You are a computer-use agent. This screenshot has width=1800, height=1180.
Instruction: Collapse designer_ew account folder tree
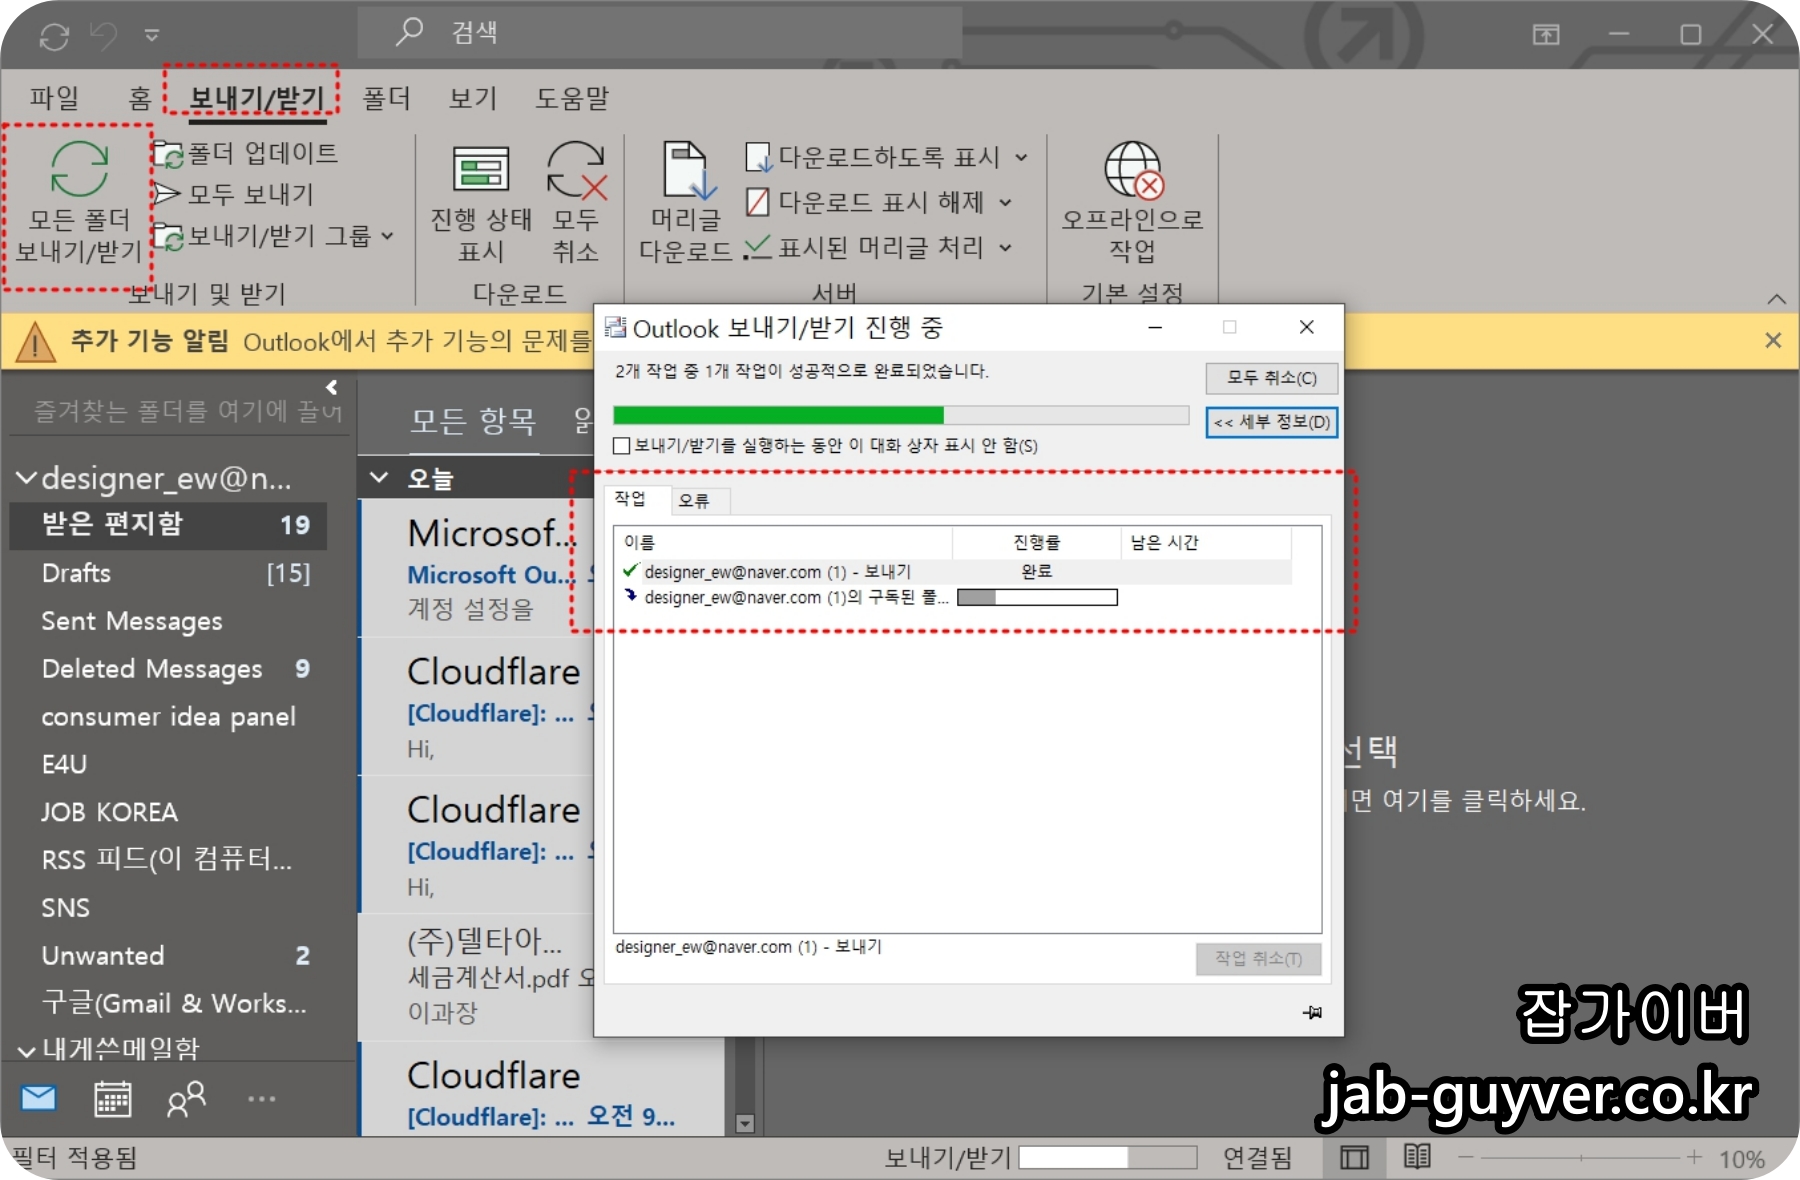click(x=26, y=479)
